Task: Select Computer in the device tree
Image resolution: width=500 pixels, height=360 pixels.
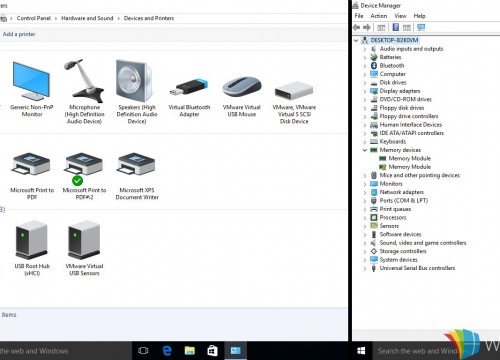Action: pos(393,74)
